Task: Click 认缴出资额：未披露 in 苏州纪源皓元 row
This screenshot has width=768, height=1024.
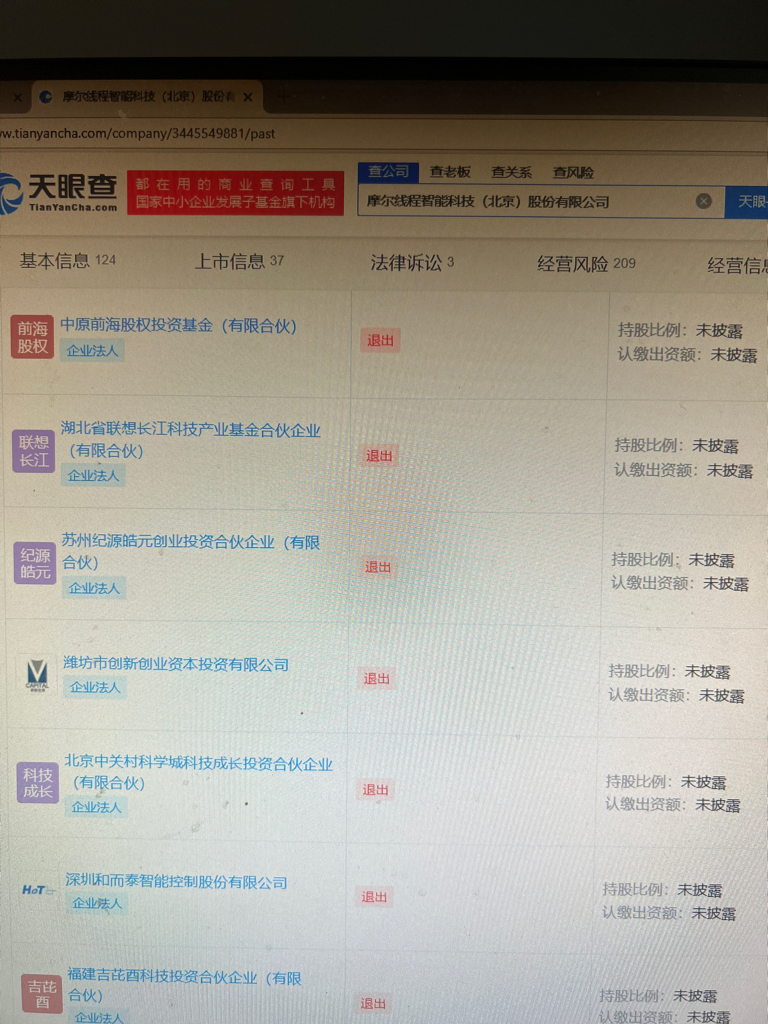Action: 680,583
